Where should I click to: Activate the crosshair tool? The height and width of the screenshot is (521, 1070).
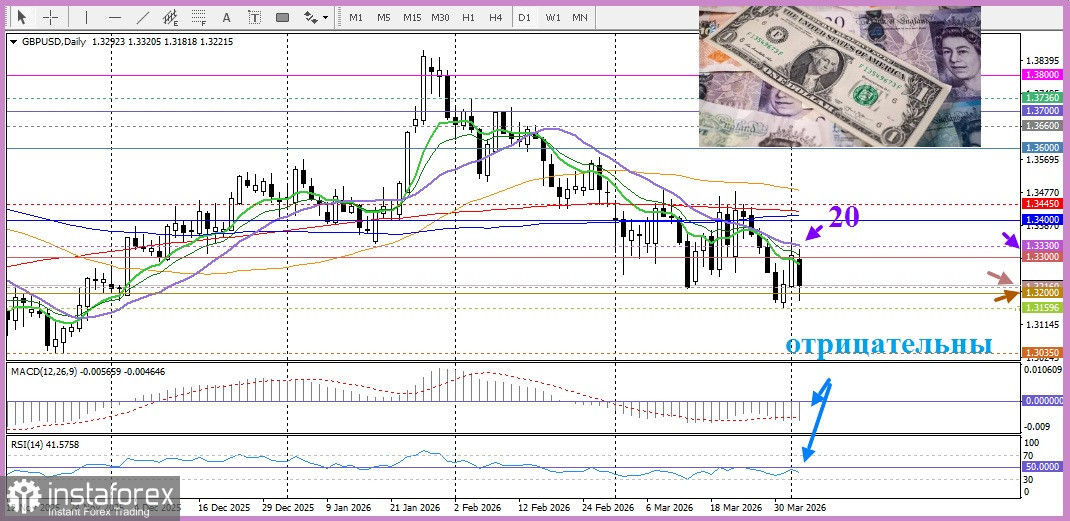[50, 17]
